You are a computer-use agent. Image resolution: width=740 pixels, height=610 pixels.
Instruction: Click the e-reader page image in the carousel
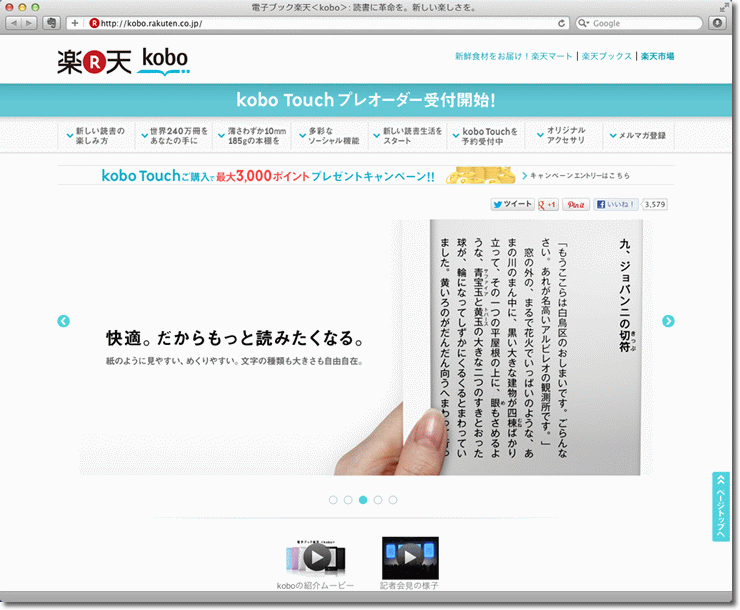tap(535, 348)
